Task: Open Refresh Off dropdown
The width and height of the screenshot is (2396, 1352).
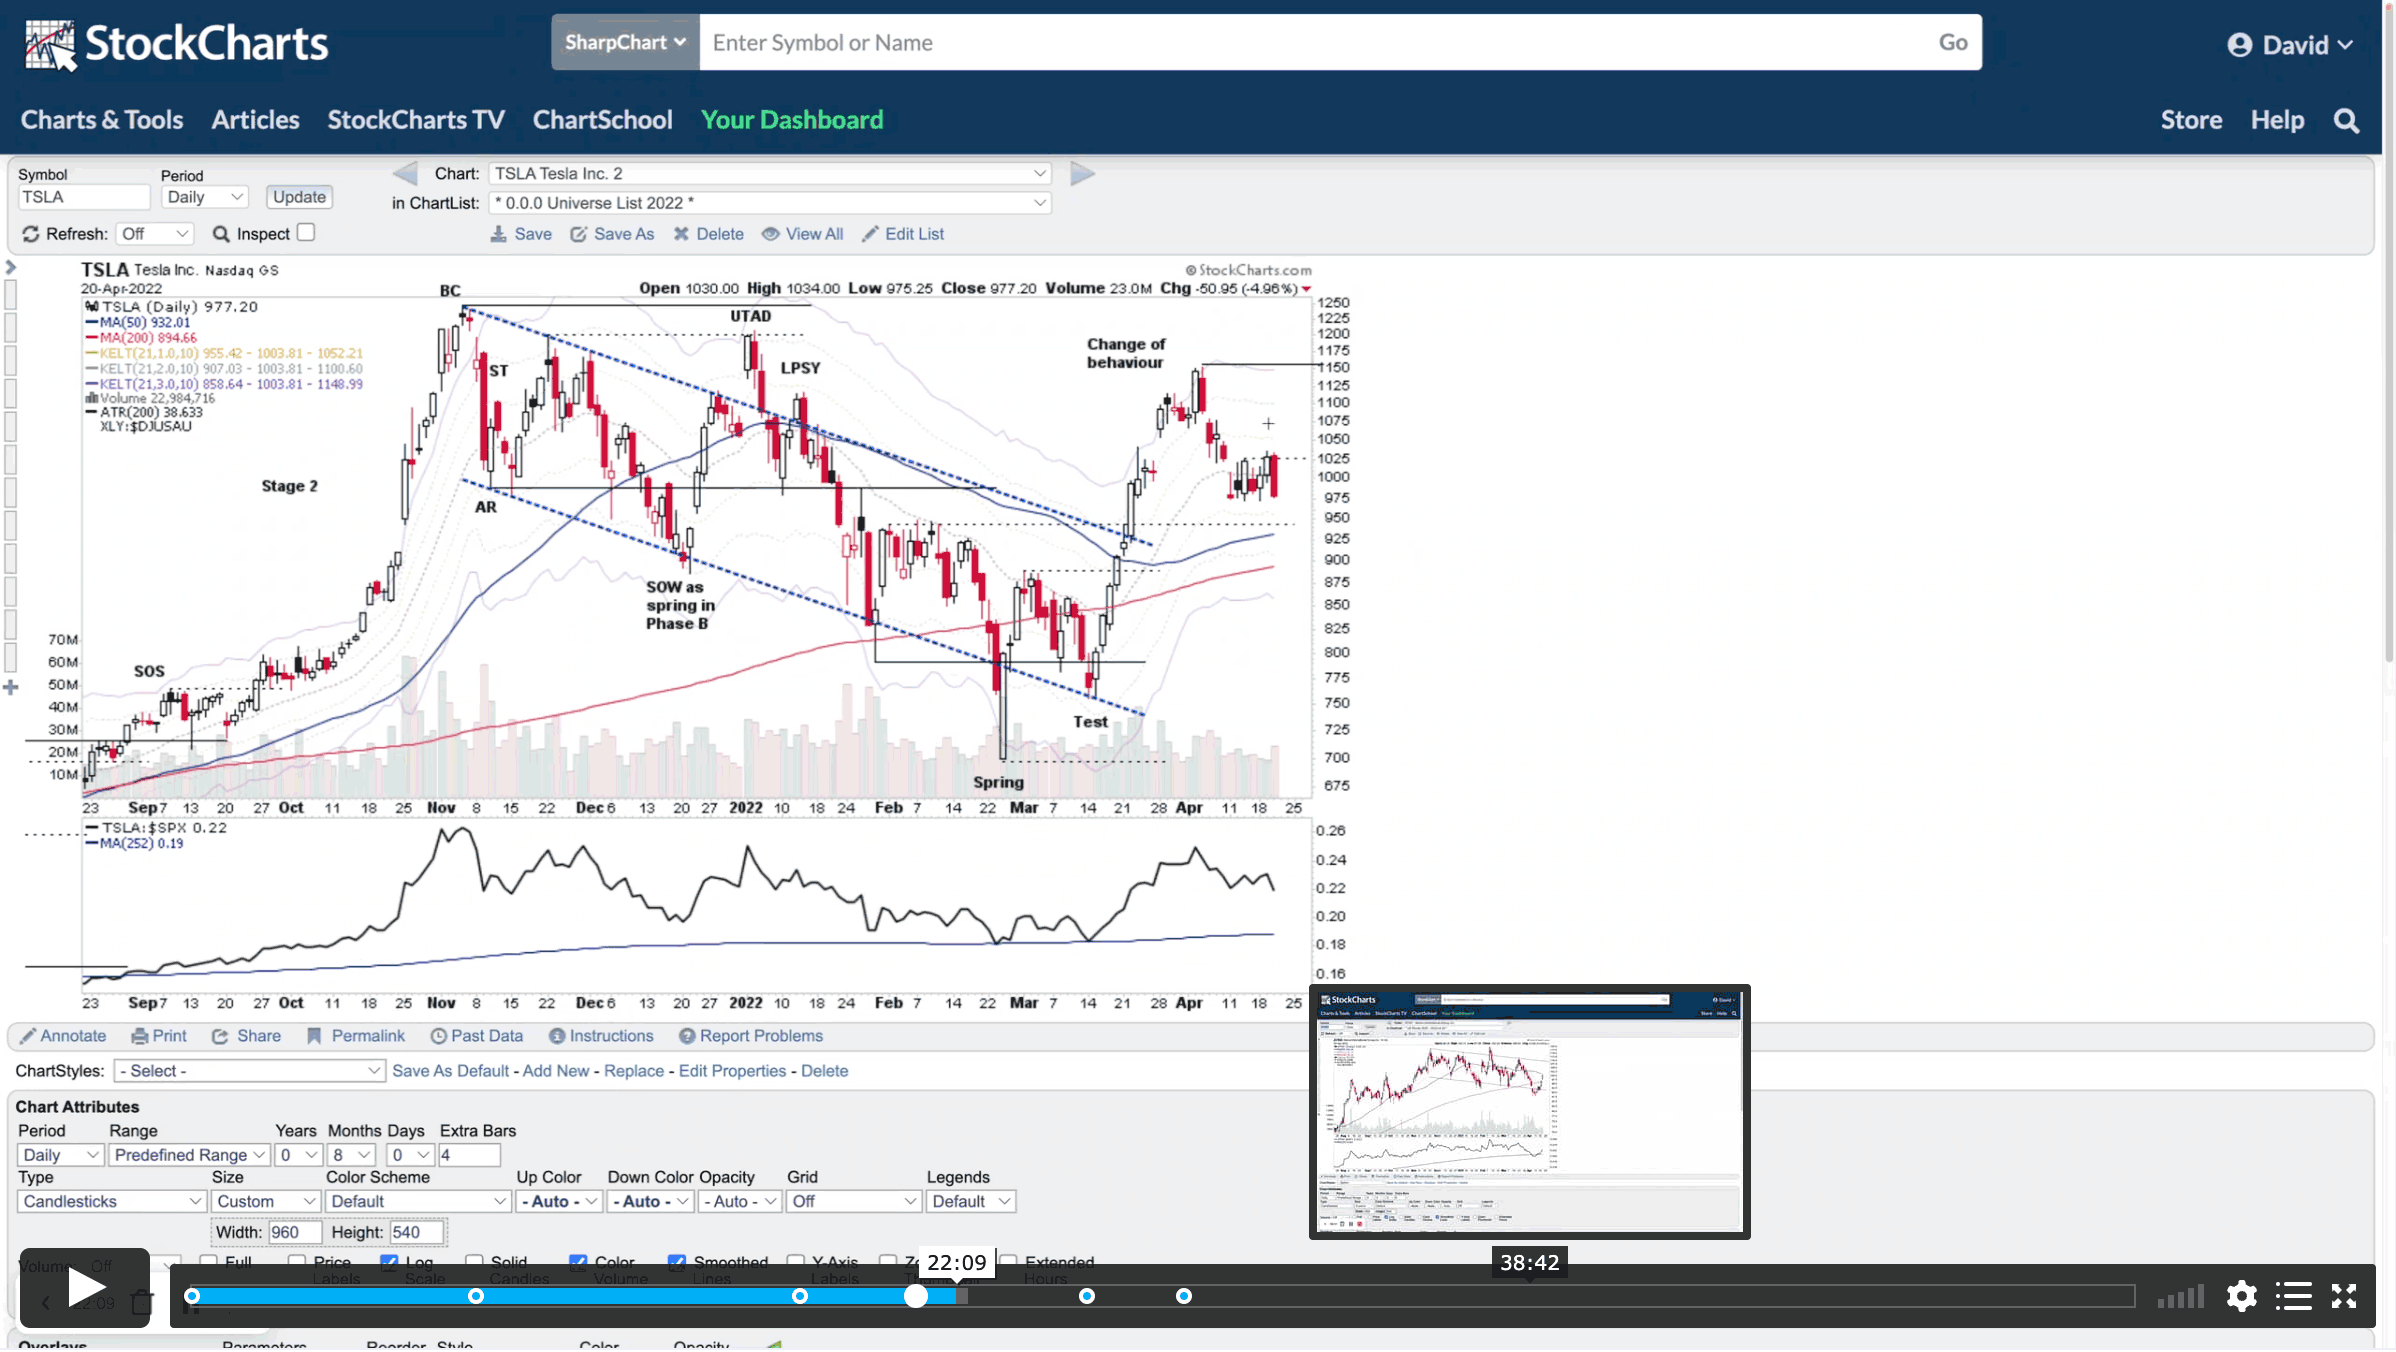Action: click(x=154, y=234)
